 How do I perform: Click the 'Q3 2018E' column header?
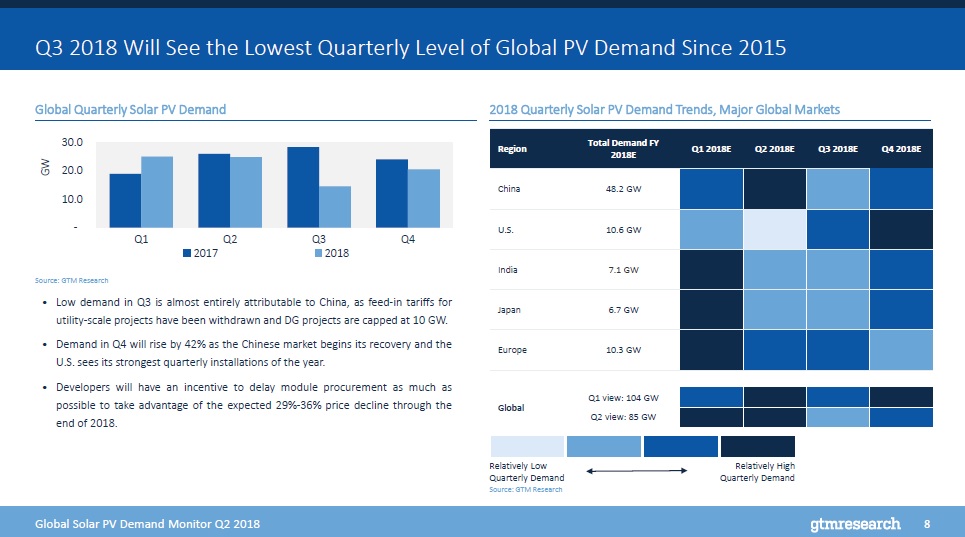click(x=838, y=149)
